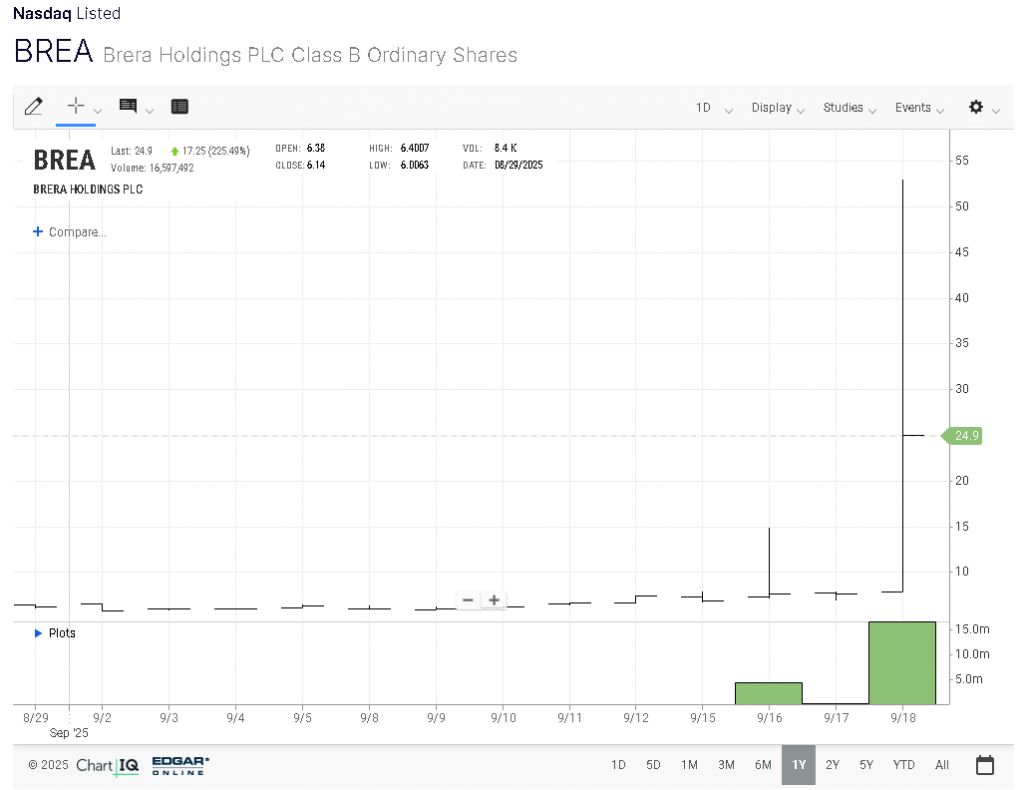1024x790 pixels.
Task: Open the table view list icon
Action: (180, 107)
